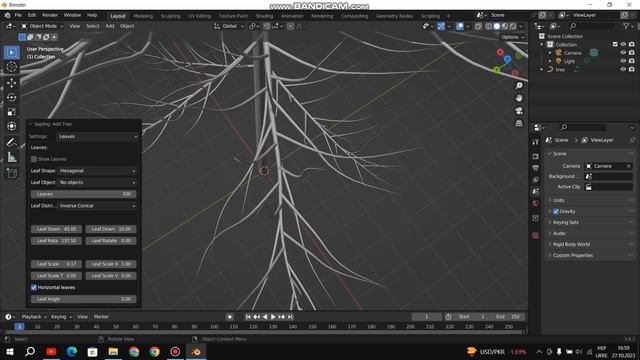This screenshot has height=360, width=640.
Task: Enable the Show Leaves checkbox
Action: pyautogui.click(x=34, y=159)
